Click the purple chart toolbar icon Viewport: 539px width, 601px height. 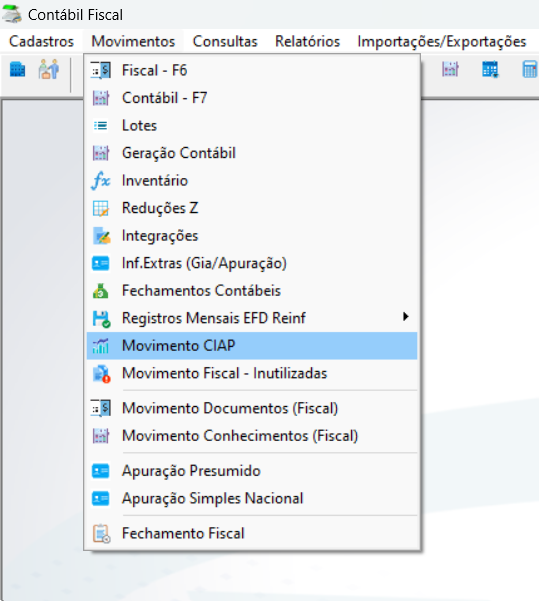(x=450, y=69)
